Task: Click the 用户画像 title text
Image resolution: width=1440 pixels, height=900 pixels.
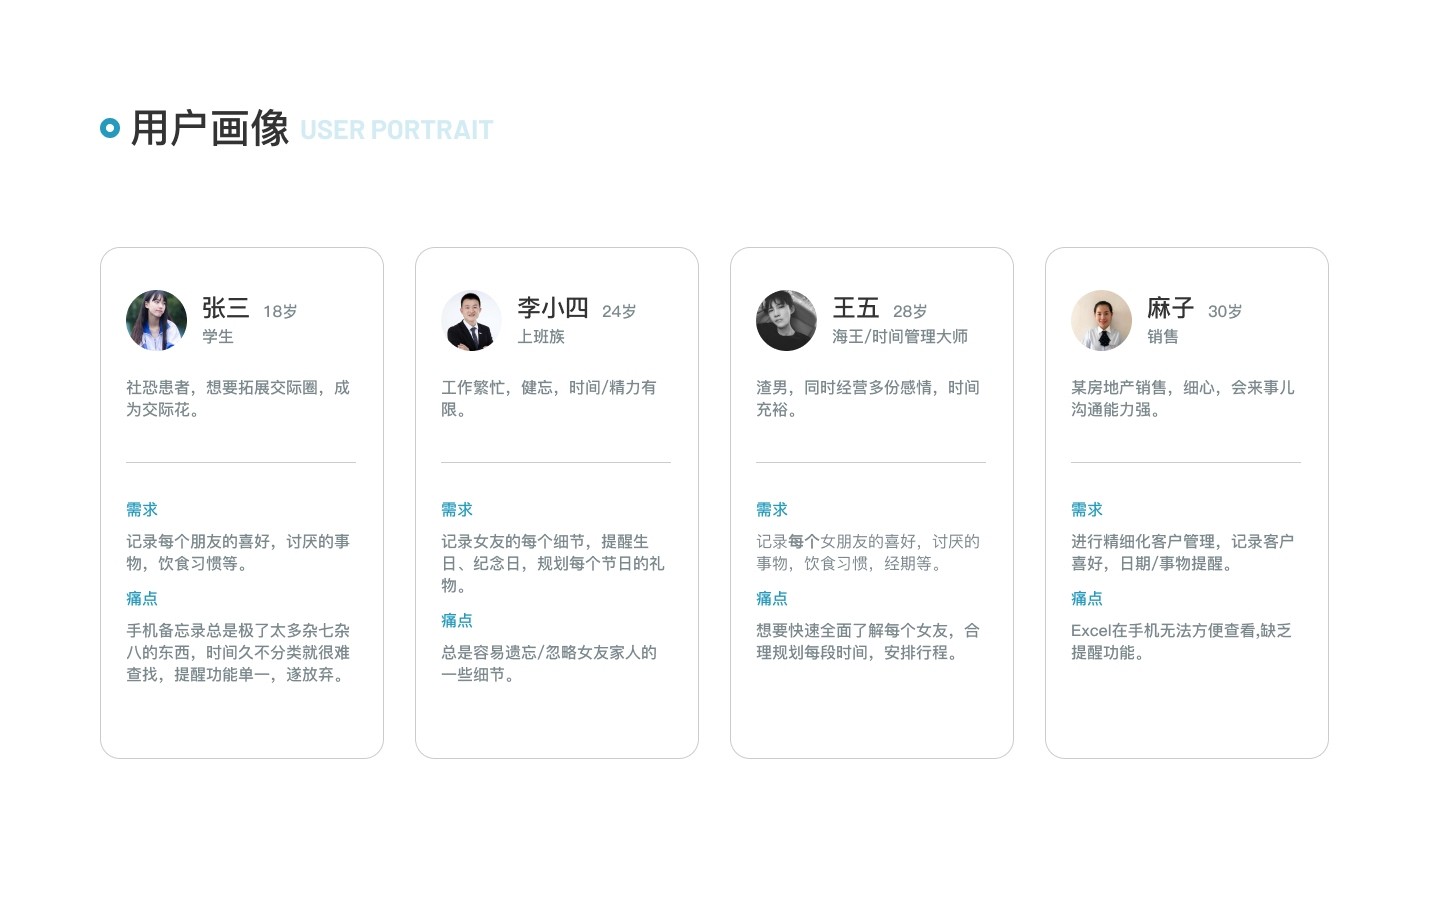Action: (x=210, y=129)
